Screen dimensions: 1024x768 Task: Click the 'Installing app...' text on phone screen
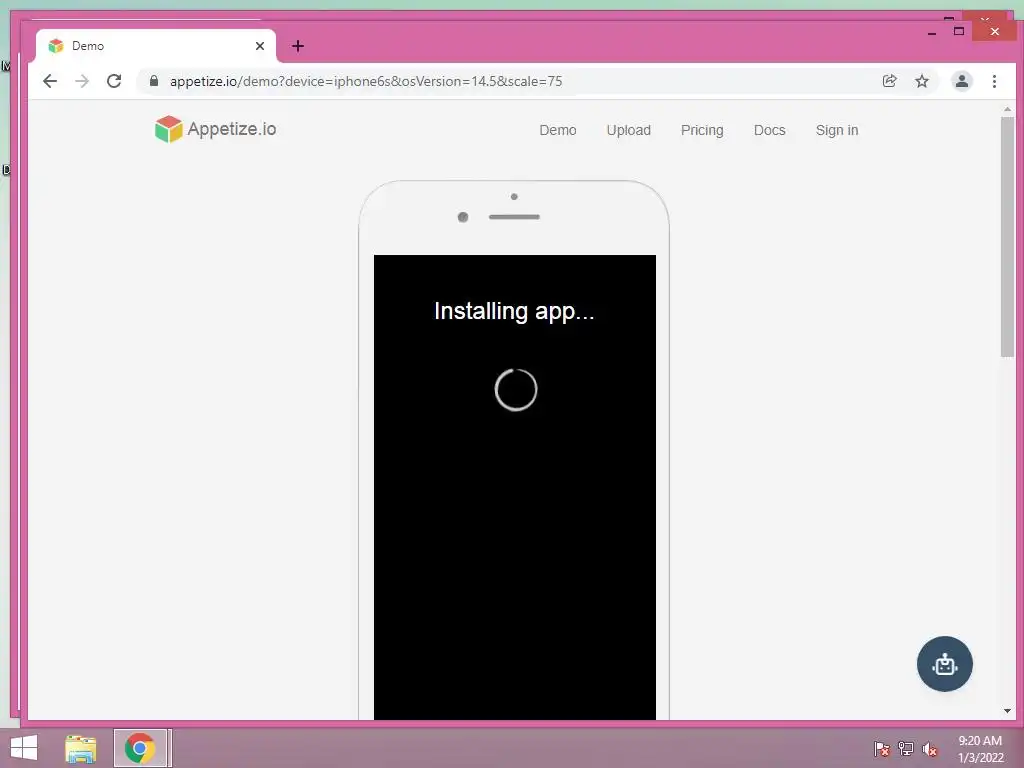[515, 312]
